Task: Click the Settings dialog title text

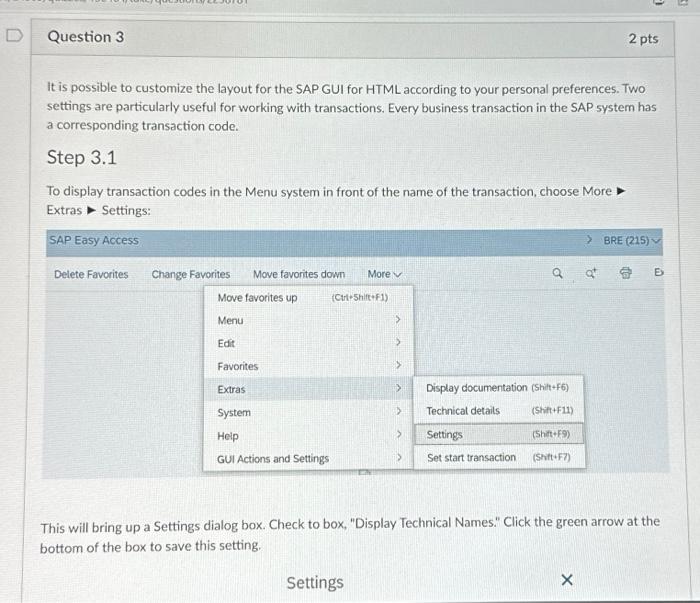Action: [315, 582]
